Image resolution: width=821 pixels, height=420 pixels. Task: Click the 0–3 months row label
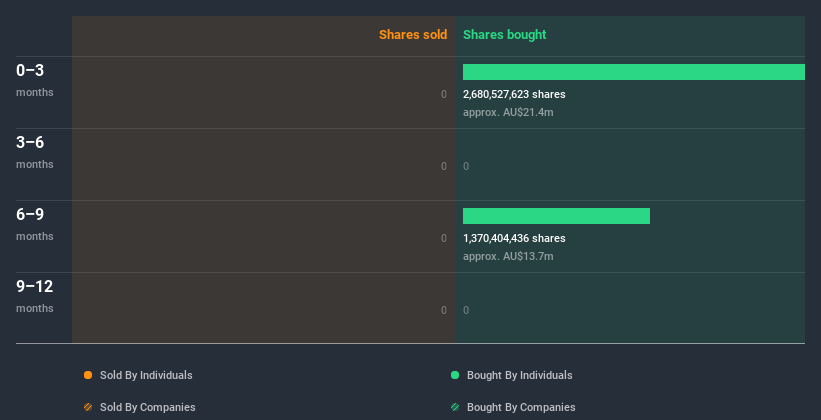(x=35, y=80)
